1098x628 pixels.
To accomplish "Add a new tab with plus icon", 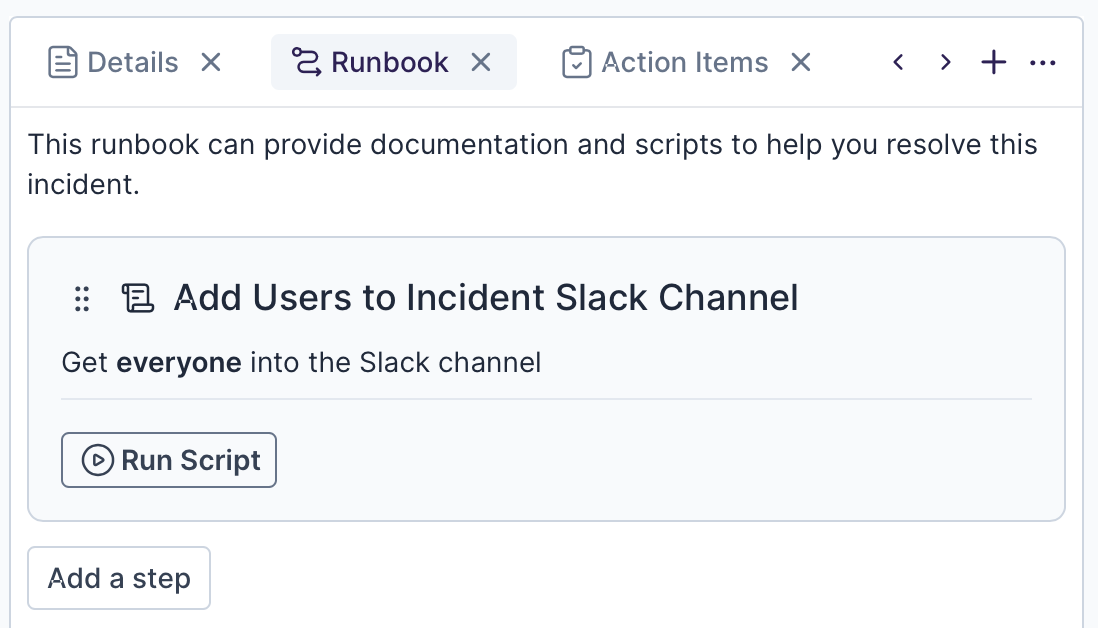I will point(993,63).
